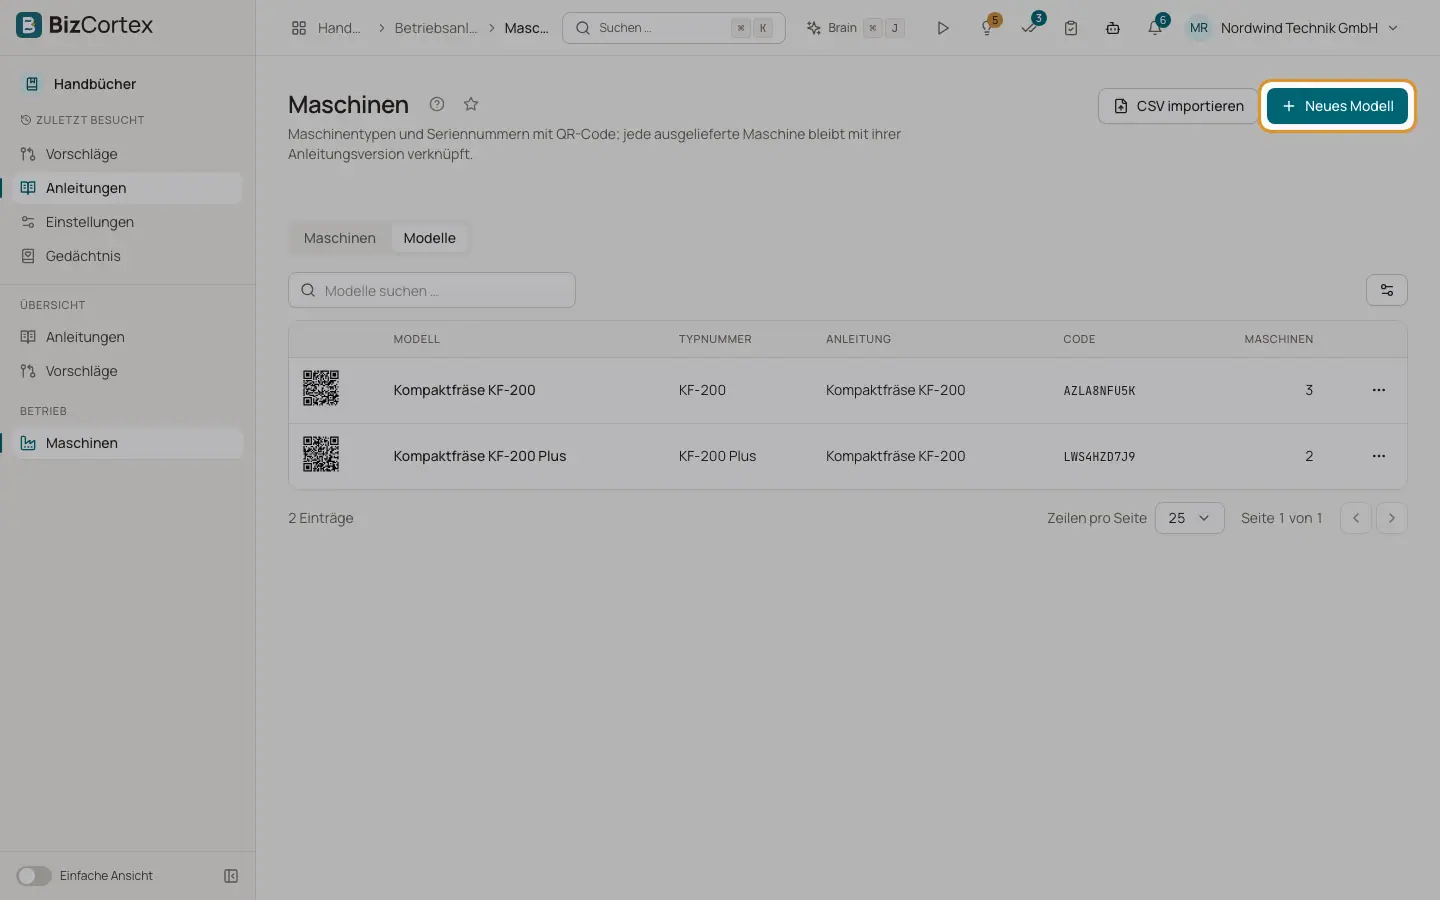Viewport: 1440px width, 900px height.
Task: Click the Hand... breadcrumb link
Action: [x=339, y=28]
